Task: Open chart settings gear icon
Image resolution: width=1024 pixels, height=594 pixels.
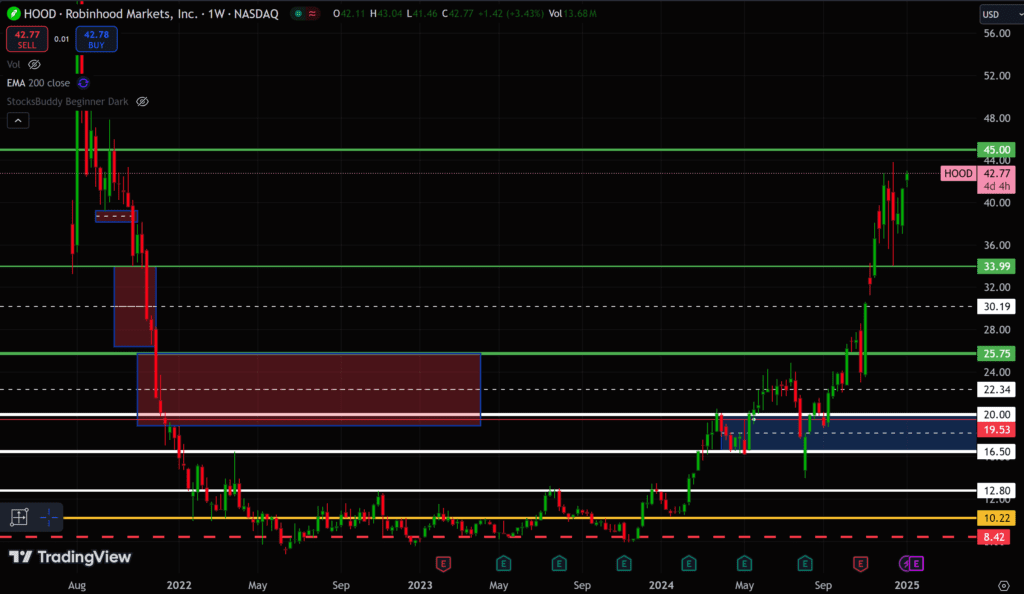Action: [x=1004, y=586]
